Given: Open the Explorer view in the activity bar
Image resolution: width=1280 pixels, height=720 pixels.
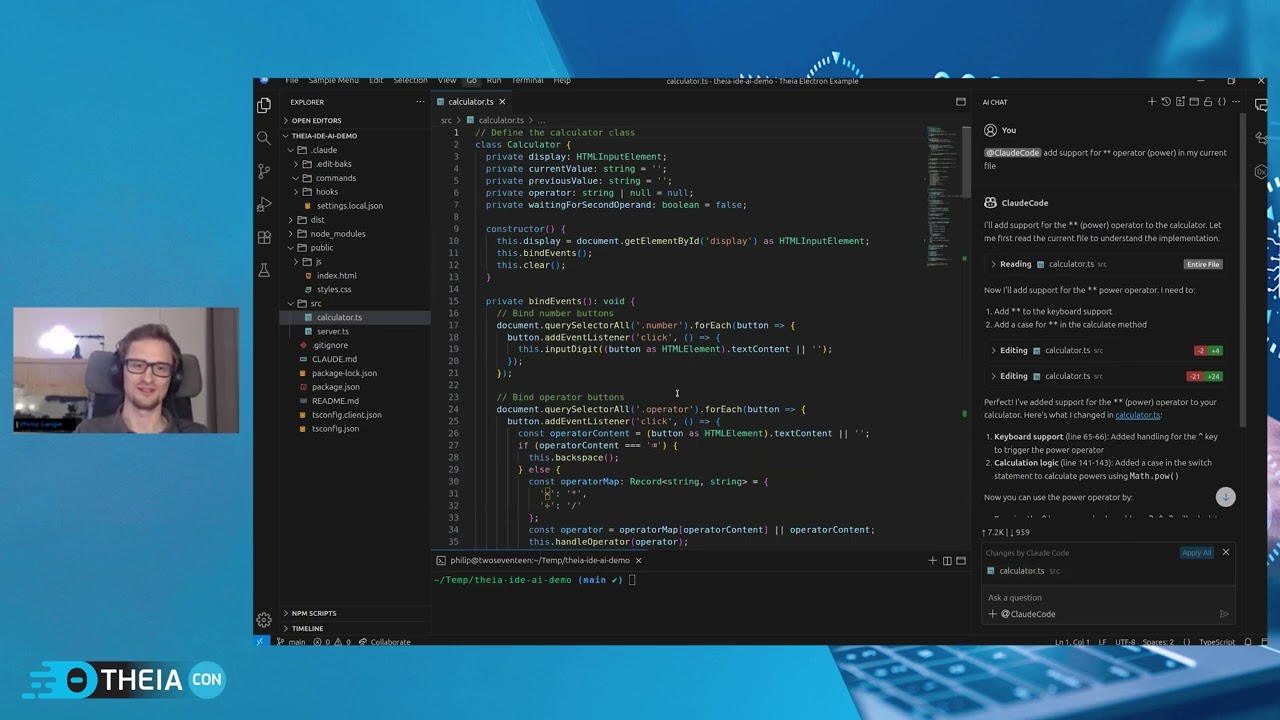Looking at the screenshot, I should 264,105.
